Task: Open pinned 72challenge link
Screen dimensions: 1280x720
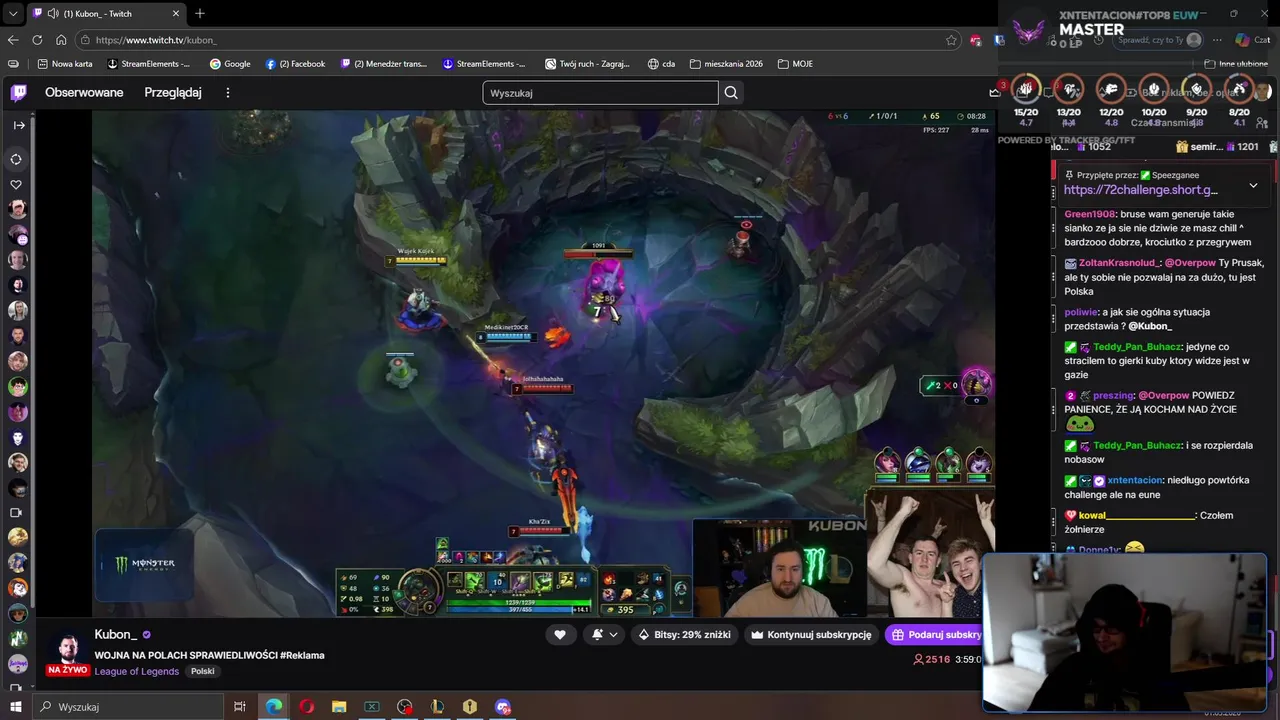Action: [x=1141, y=190]
